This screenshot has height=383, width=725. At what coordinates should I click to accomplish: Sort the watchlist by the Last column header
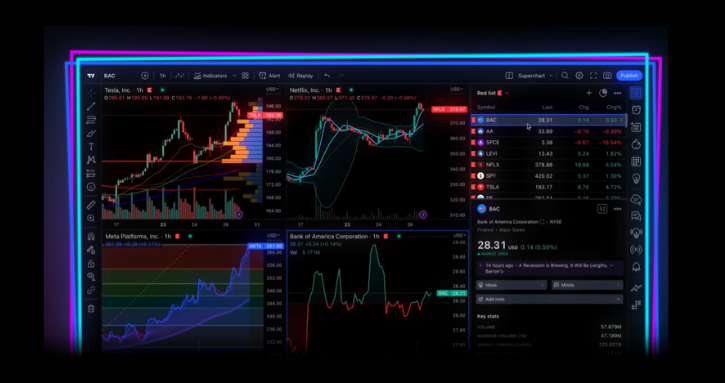click(x=547, y=107)
